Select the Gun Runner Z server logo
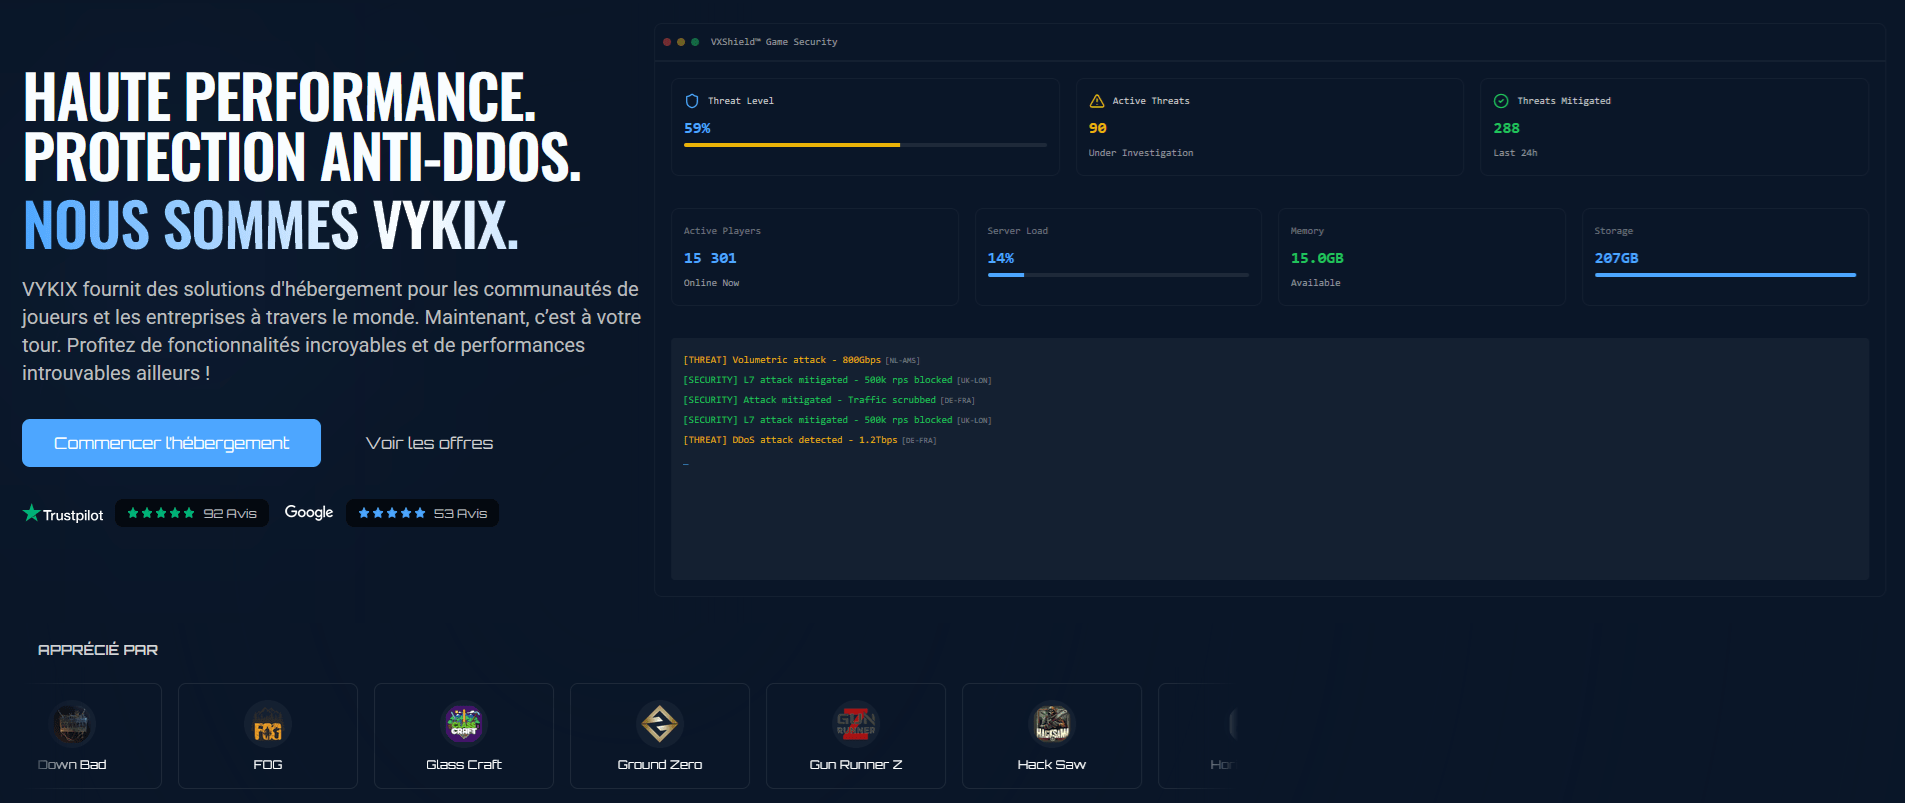The height and width of the screenshot is (803, 1905). (x=856, y=723)
